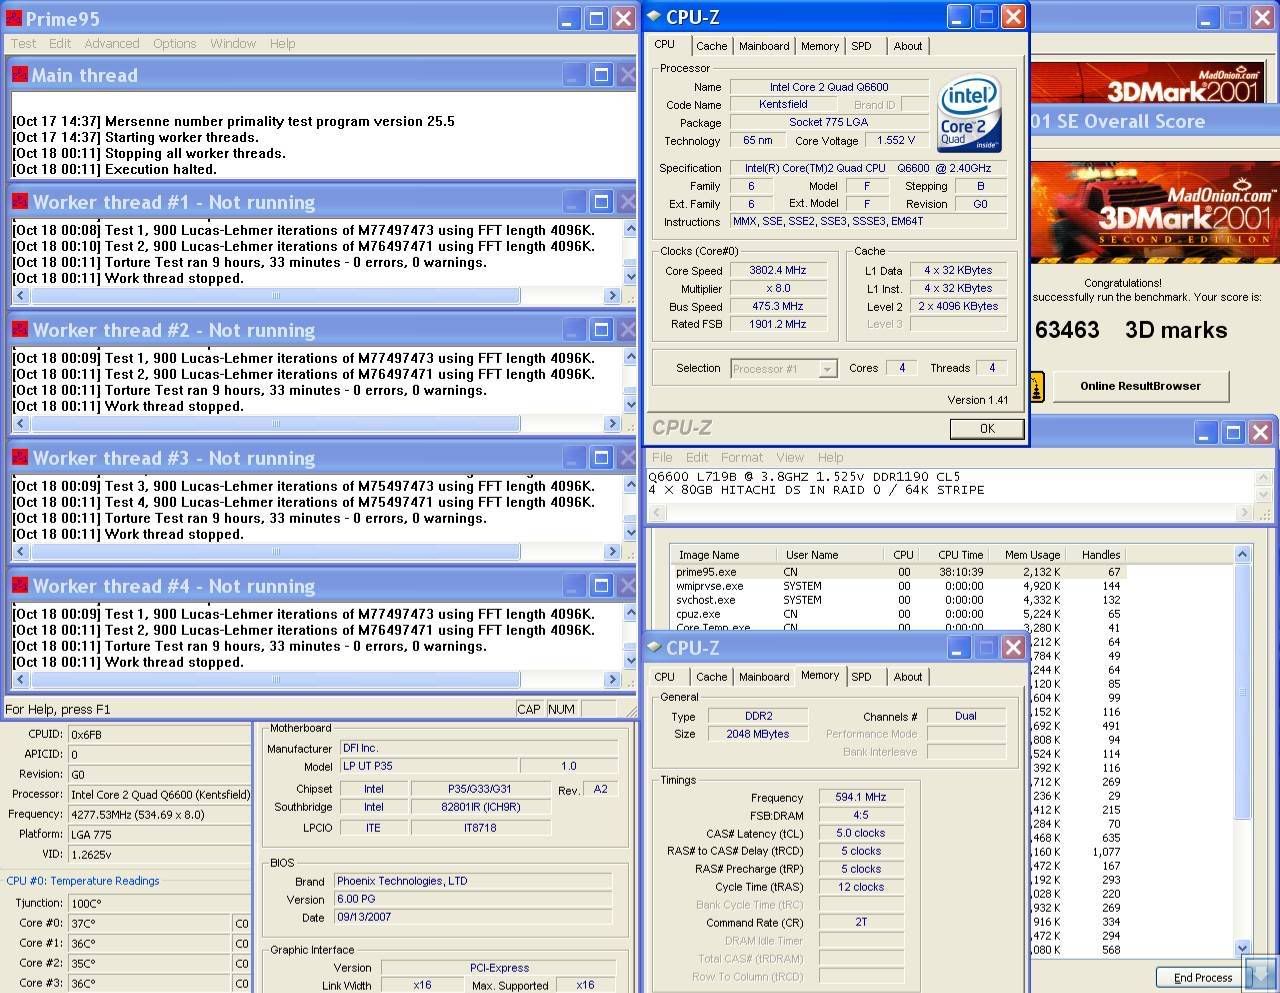Click the Command Rate 2T field

[x=861, y=922]
